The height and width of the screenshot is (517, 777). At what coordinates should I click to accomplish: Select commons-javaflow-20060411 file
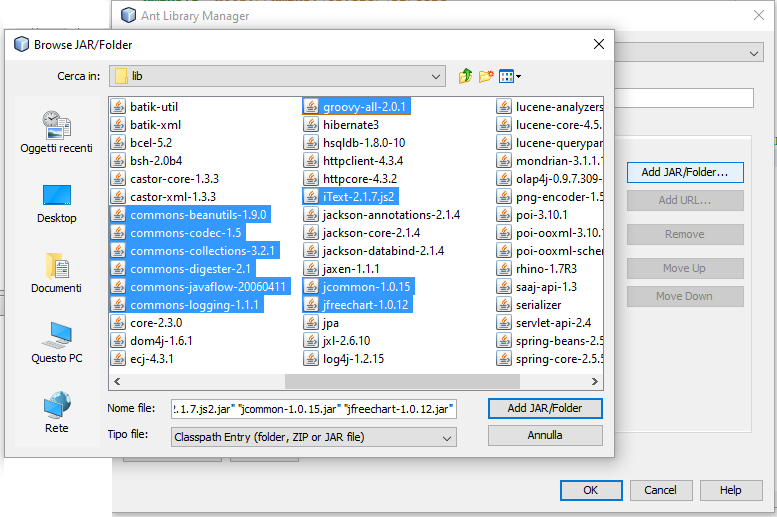200,287
